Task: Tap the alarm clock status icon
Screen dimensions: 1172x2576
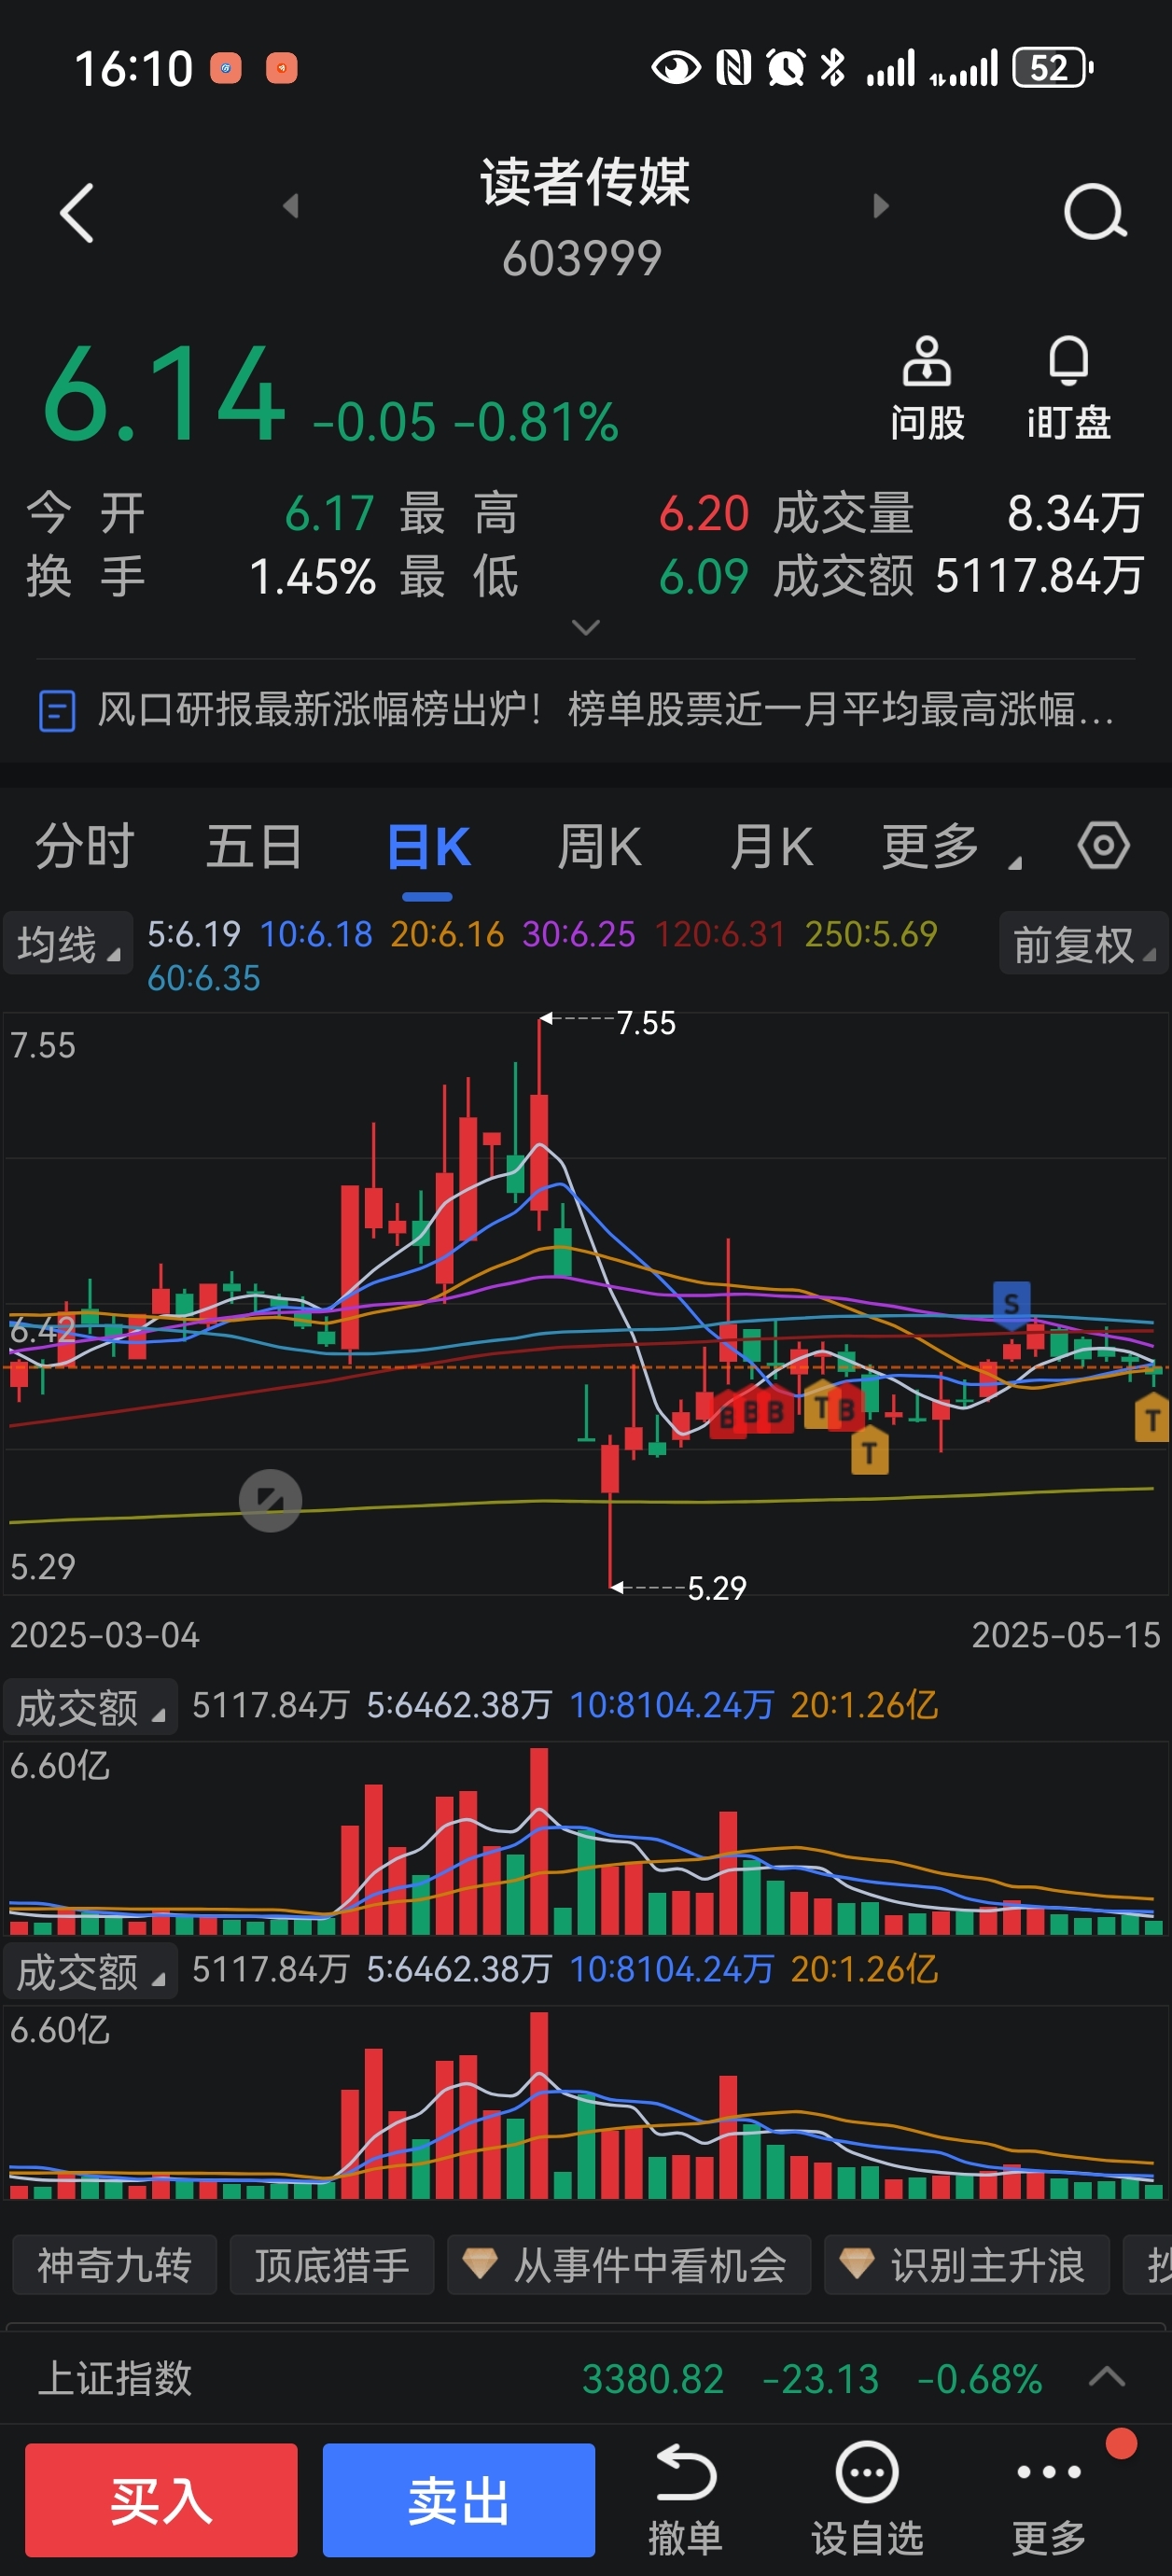Action: coord(786,68)
